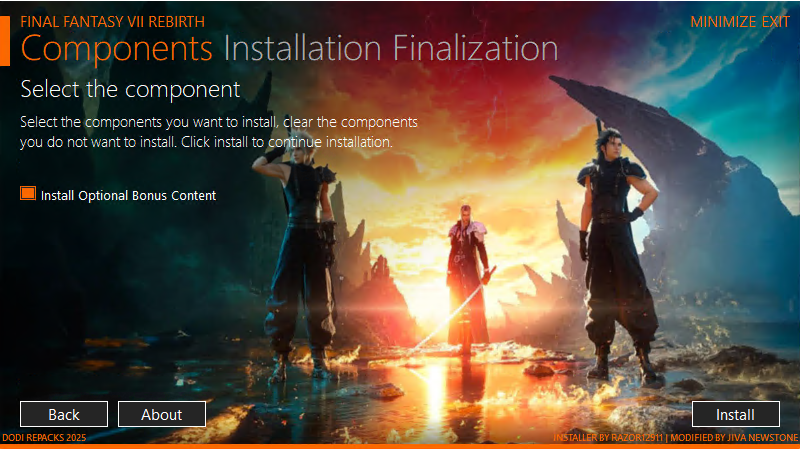Open the About dialog

(162, 414)
